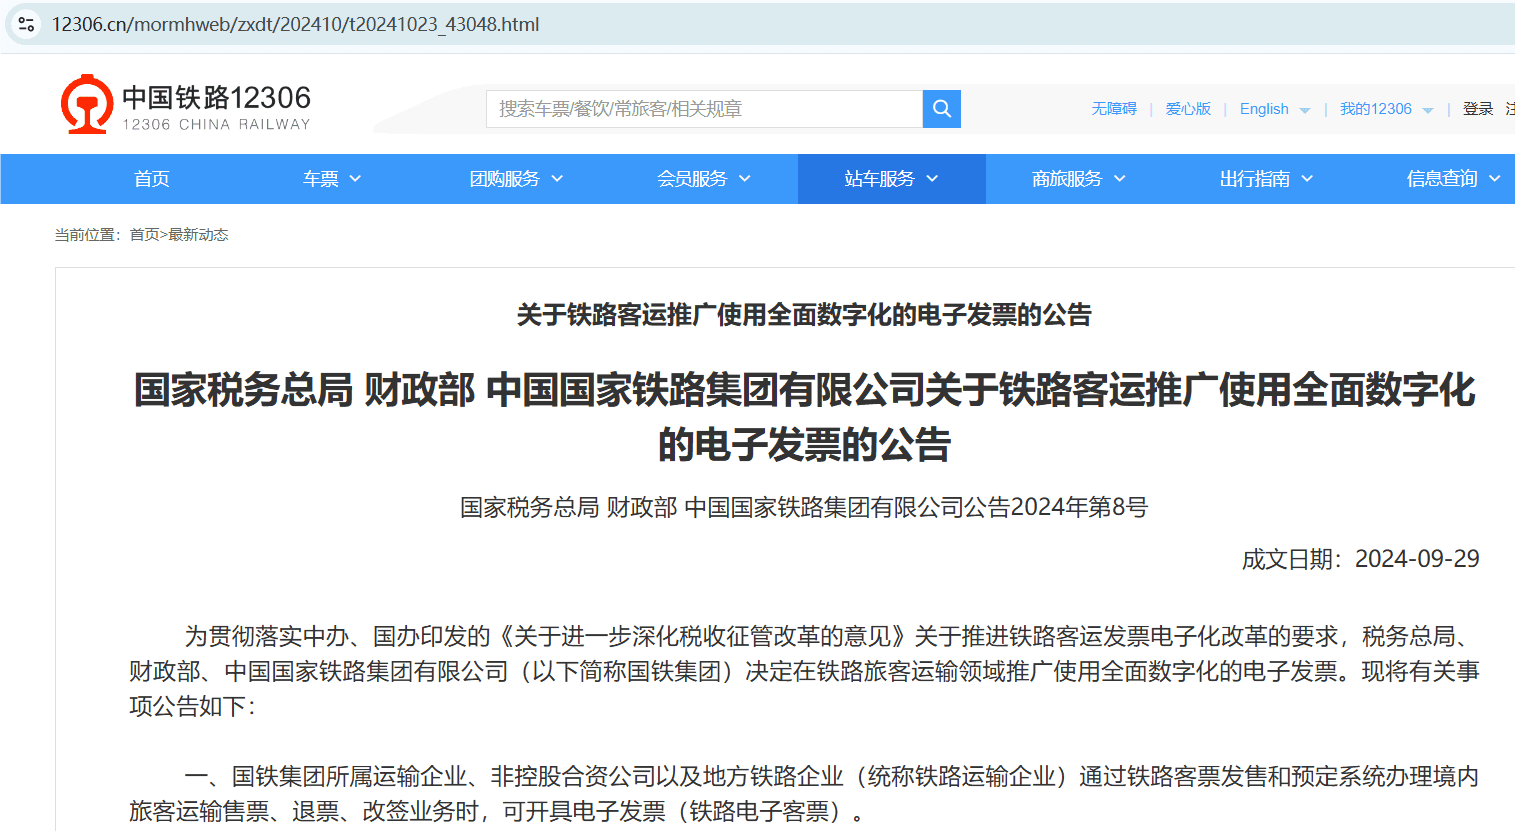Click the large bold article title 国家税务总局 财政部

click(x=804, y=416)
